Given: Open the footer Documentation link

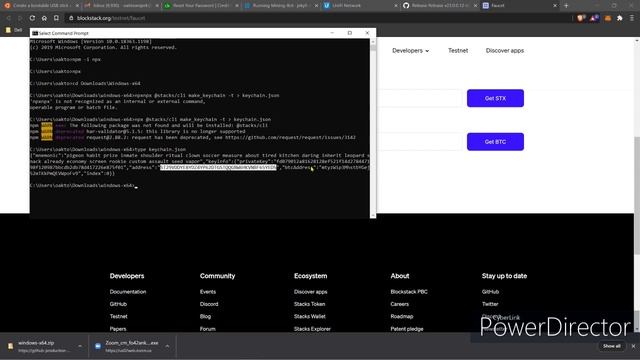Looking at the screenshot, I should [128, 292].
